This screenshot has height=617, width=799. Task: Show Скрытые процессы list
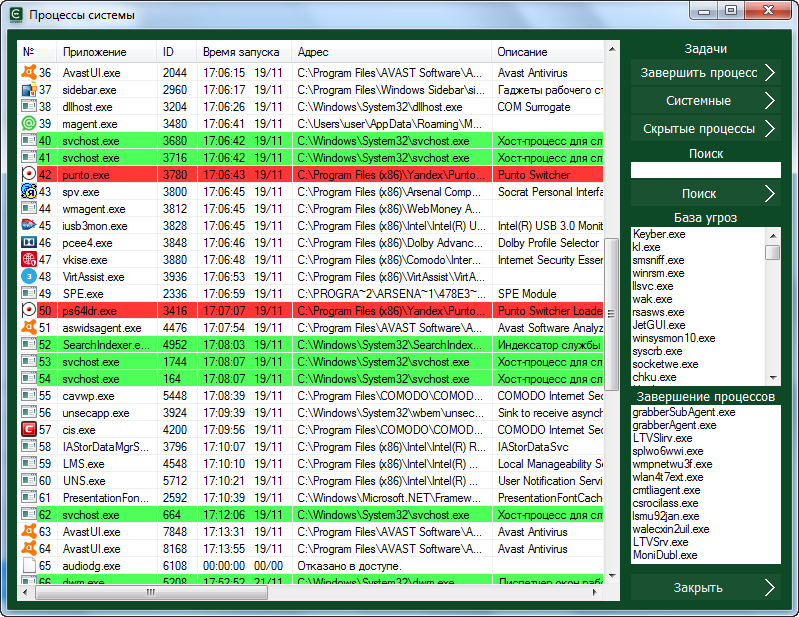pos(704,129)
